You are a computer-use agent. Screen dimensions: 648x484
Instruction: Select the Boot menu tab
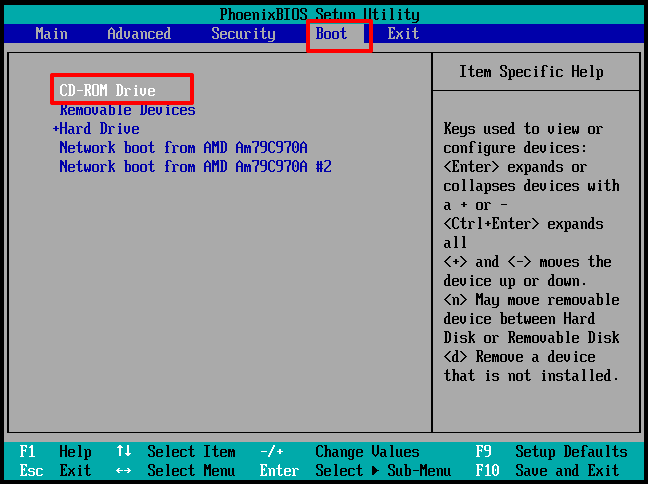[331, 33]
